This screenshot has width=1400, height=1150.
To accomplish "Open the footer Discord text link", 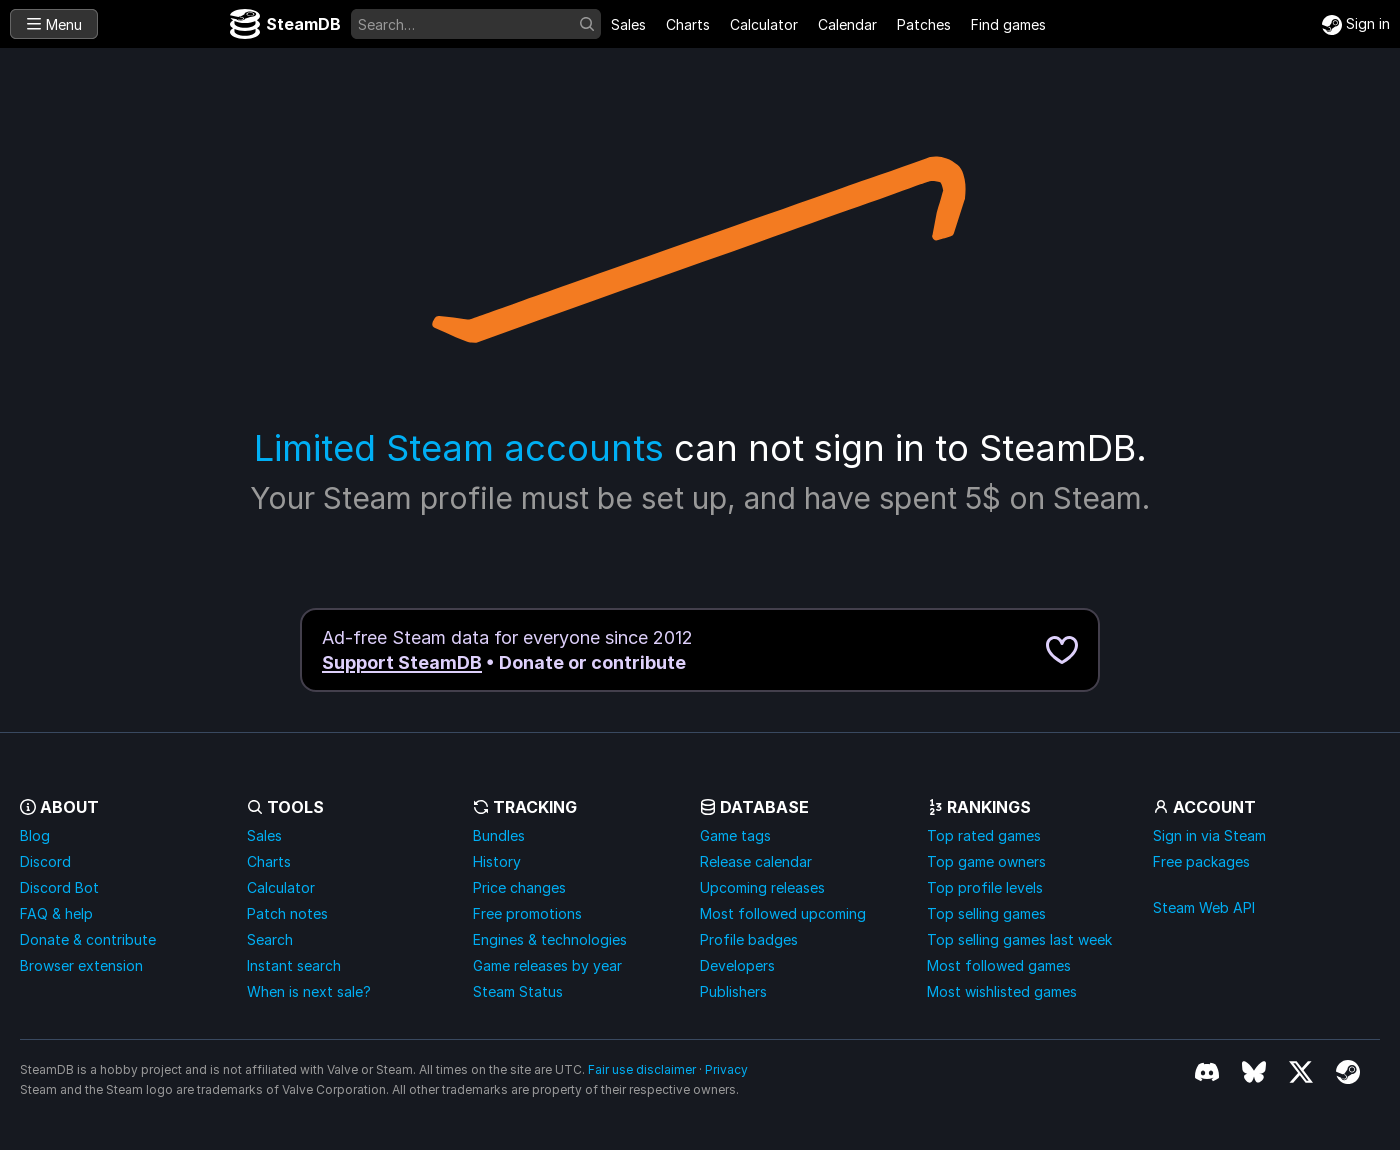I will (45, 862).
